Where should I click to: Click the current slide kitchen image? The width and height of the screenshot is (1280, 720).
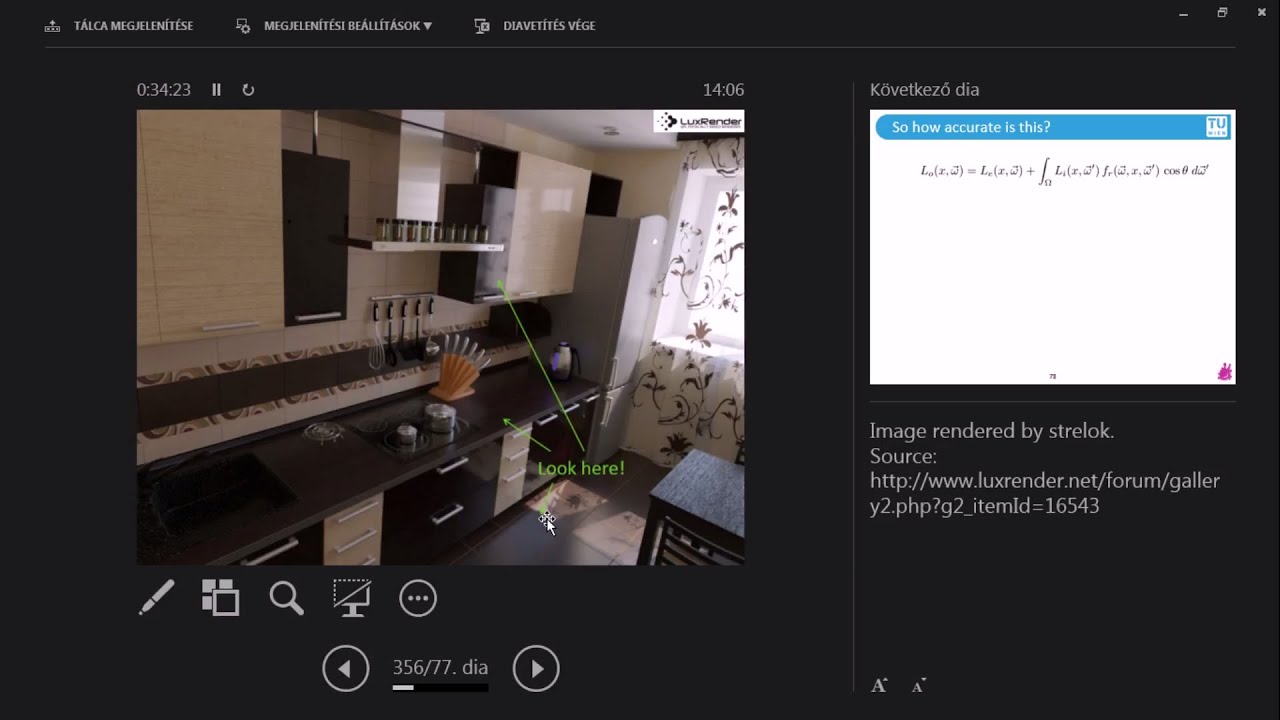pyautogui.click(x=440, y=337)
